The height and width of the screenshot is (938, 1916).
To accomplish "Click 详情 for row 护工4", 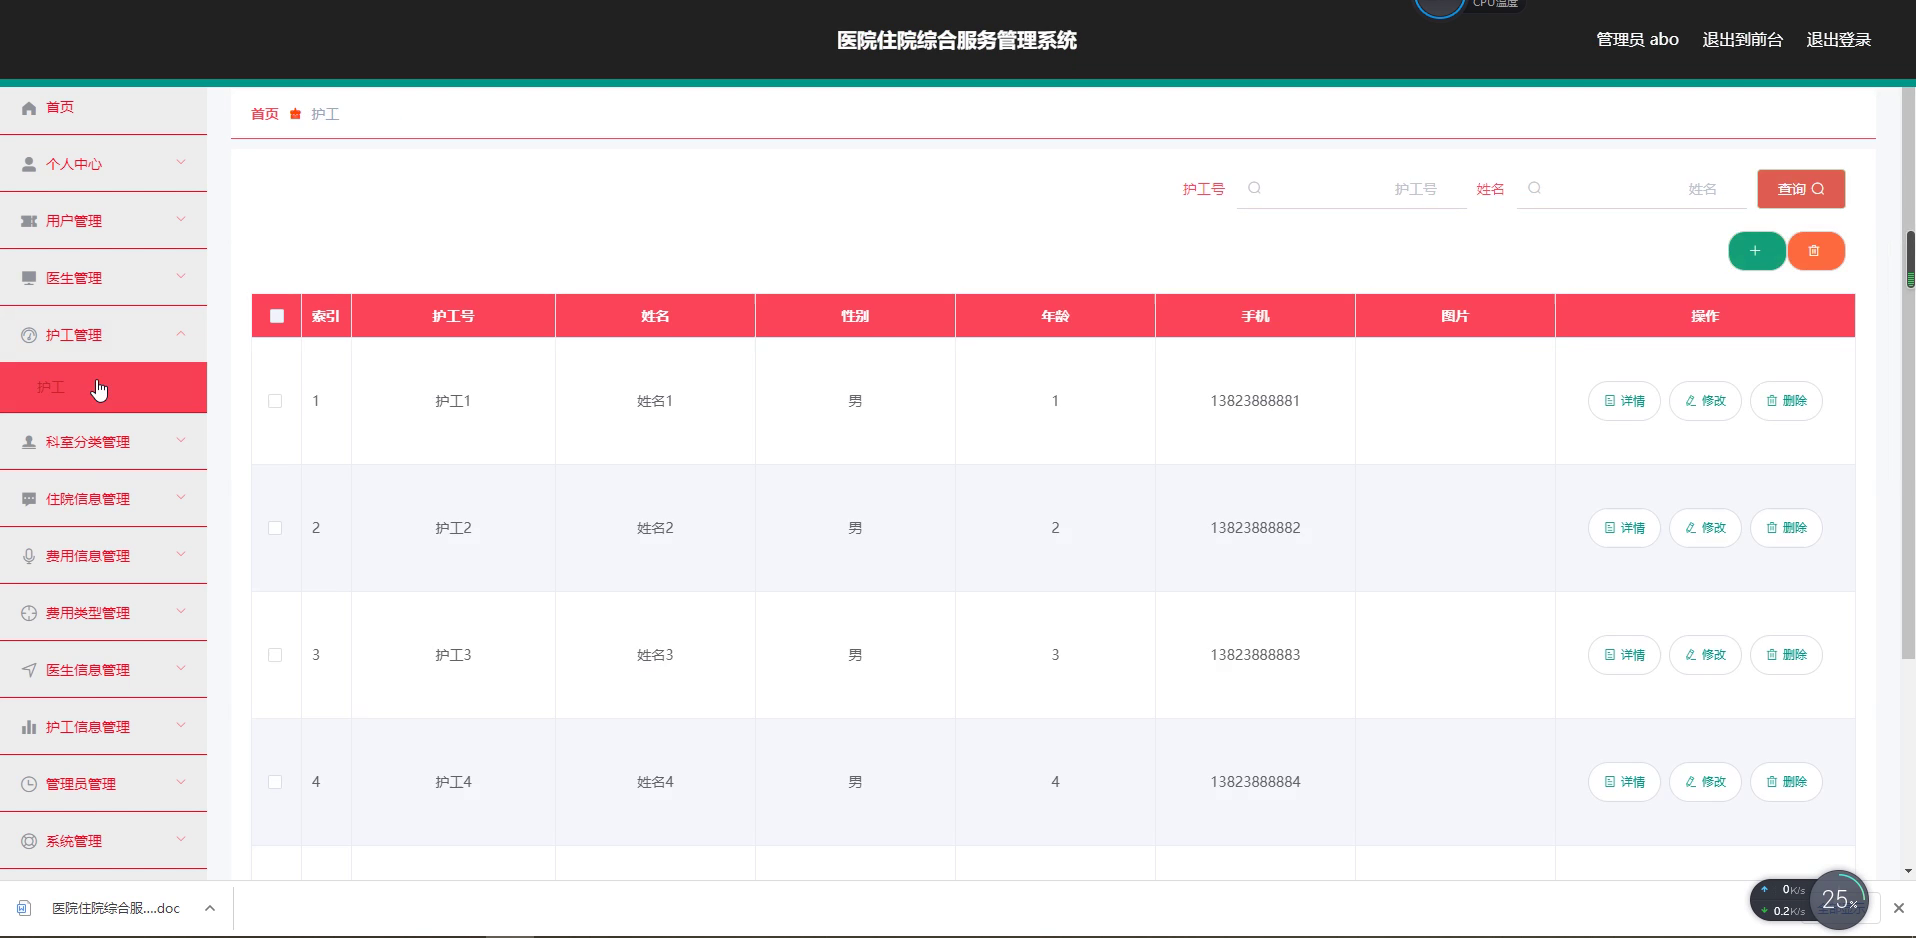I will (1624, 782).
